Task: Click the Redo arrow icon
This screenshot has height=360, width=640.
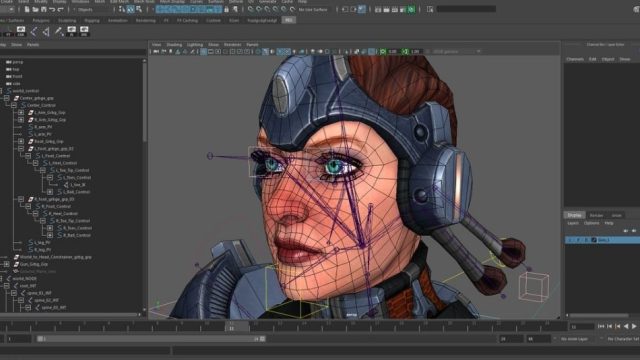Action: point(61,9)
